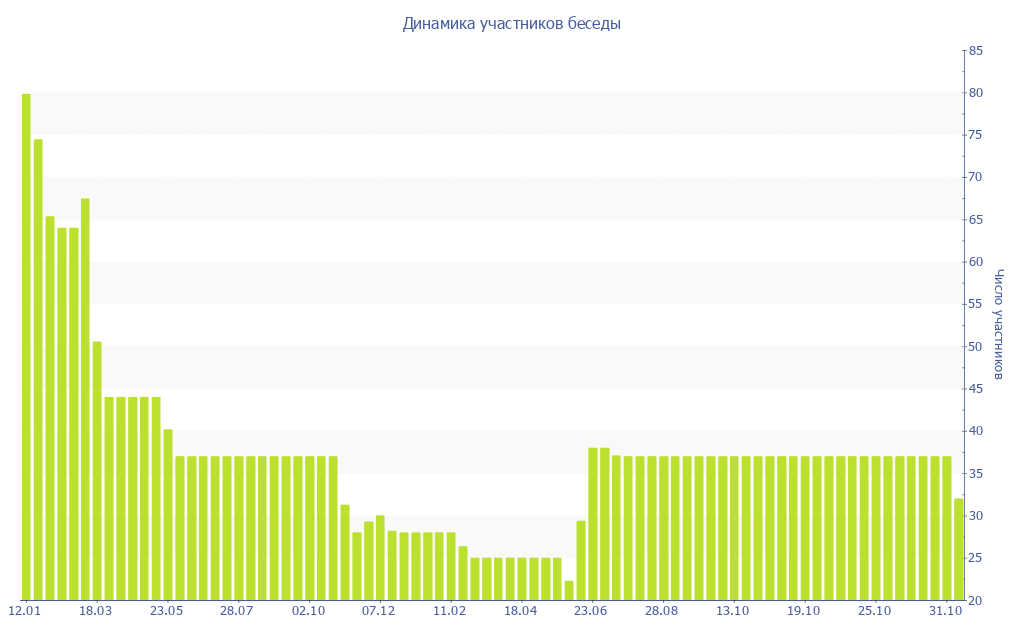Select the 20 value on the y-axis
This screenshot has height=640, width=1024.
point(975,601)
